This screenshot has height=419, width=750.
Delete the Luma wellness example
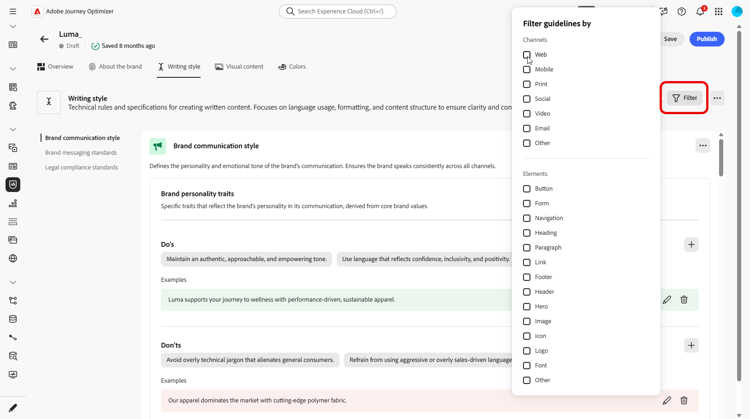pyautogui.click(x=684, y=300)
